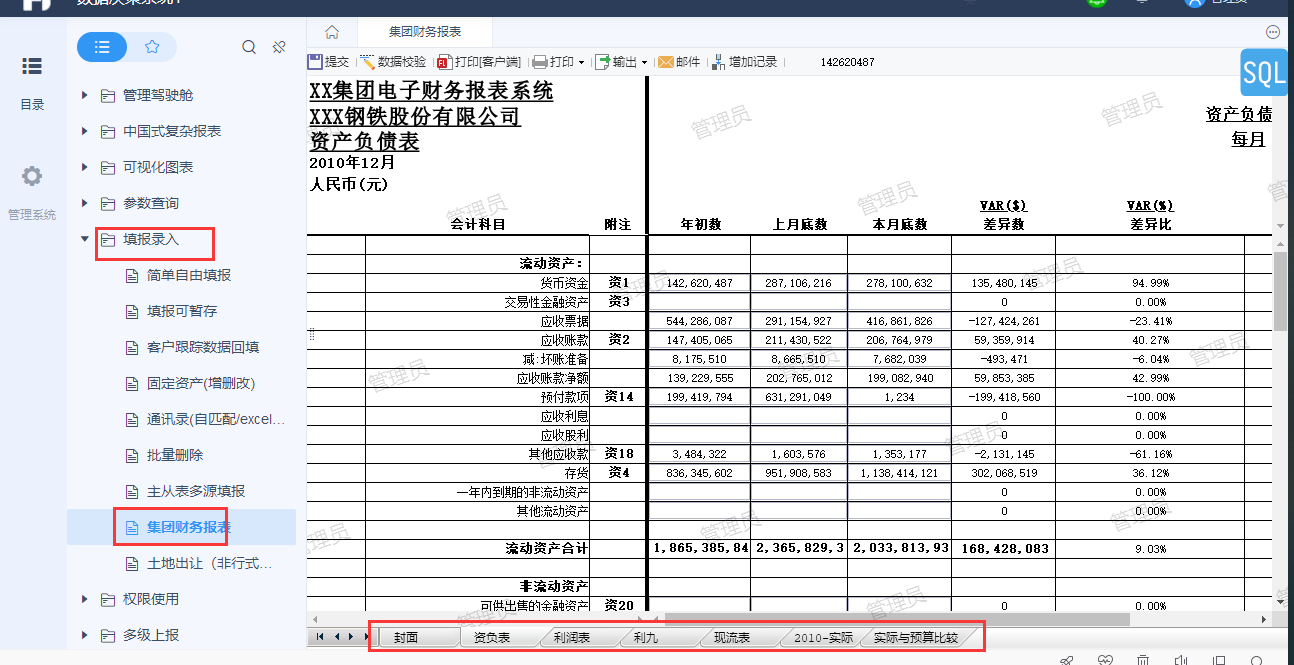
Task: Switch to the 利润表 sheet tab
Action: 571,637
